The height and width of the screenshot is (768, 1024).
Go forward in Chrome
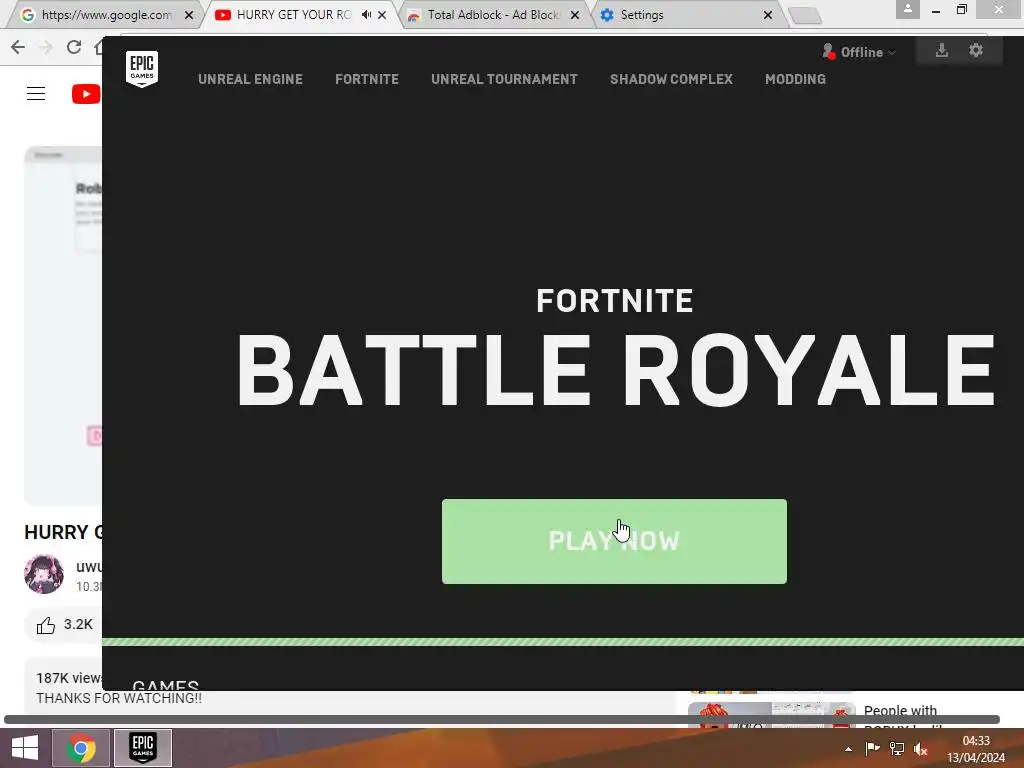point(46,47)
